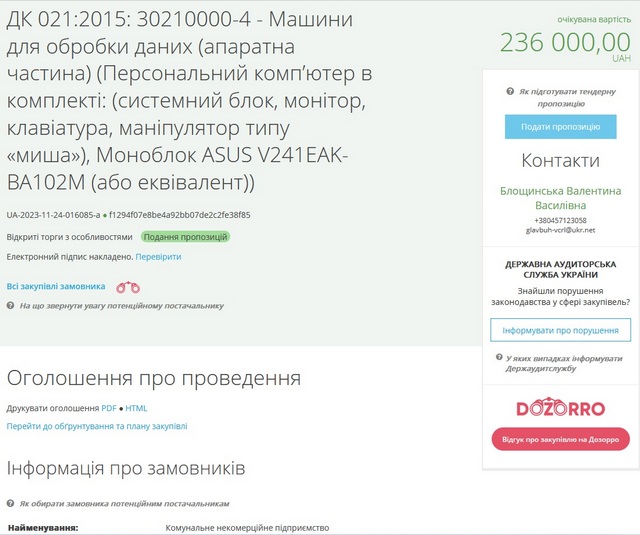The height and width of the screenshot is (535, 640).
Task: Open Як підготувати тендерну пропозицію hint
Action: [567, 98]
